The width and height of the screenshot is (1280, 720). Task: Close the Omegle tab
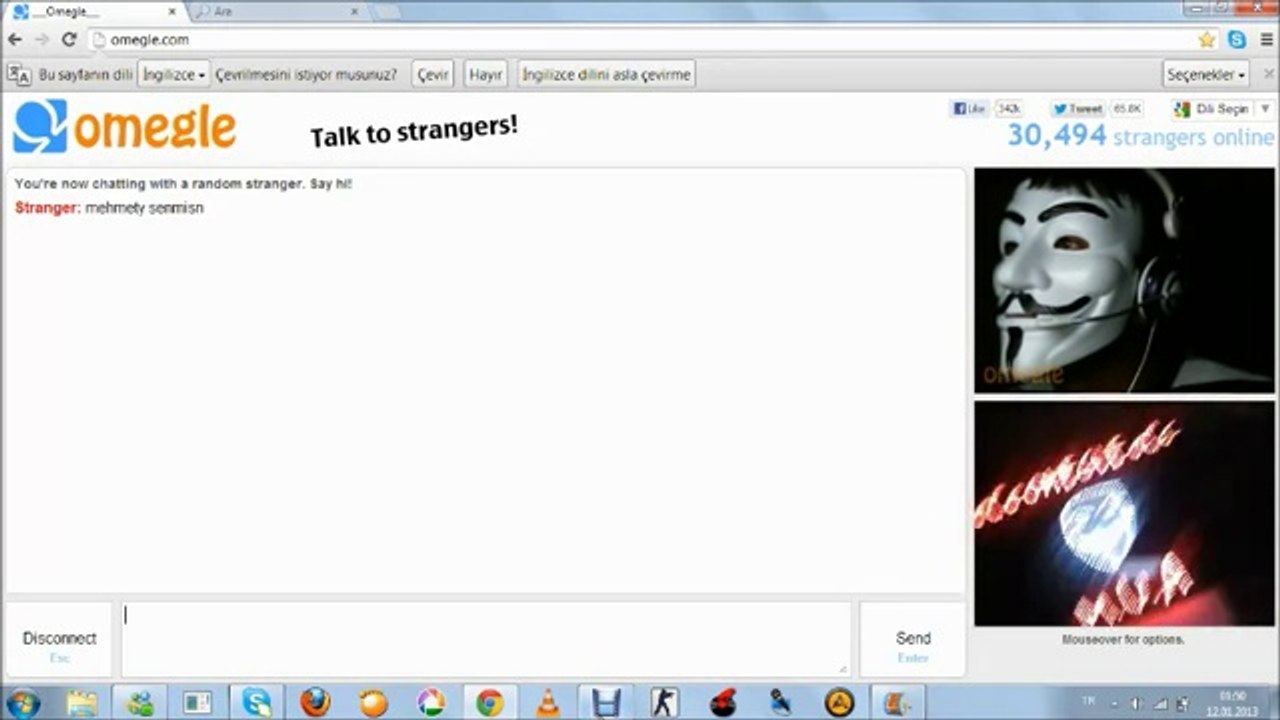pos(171,12)
